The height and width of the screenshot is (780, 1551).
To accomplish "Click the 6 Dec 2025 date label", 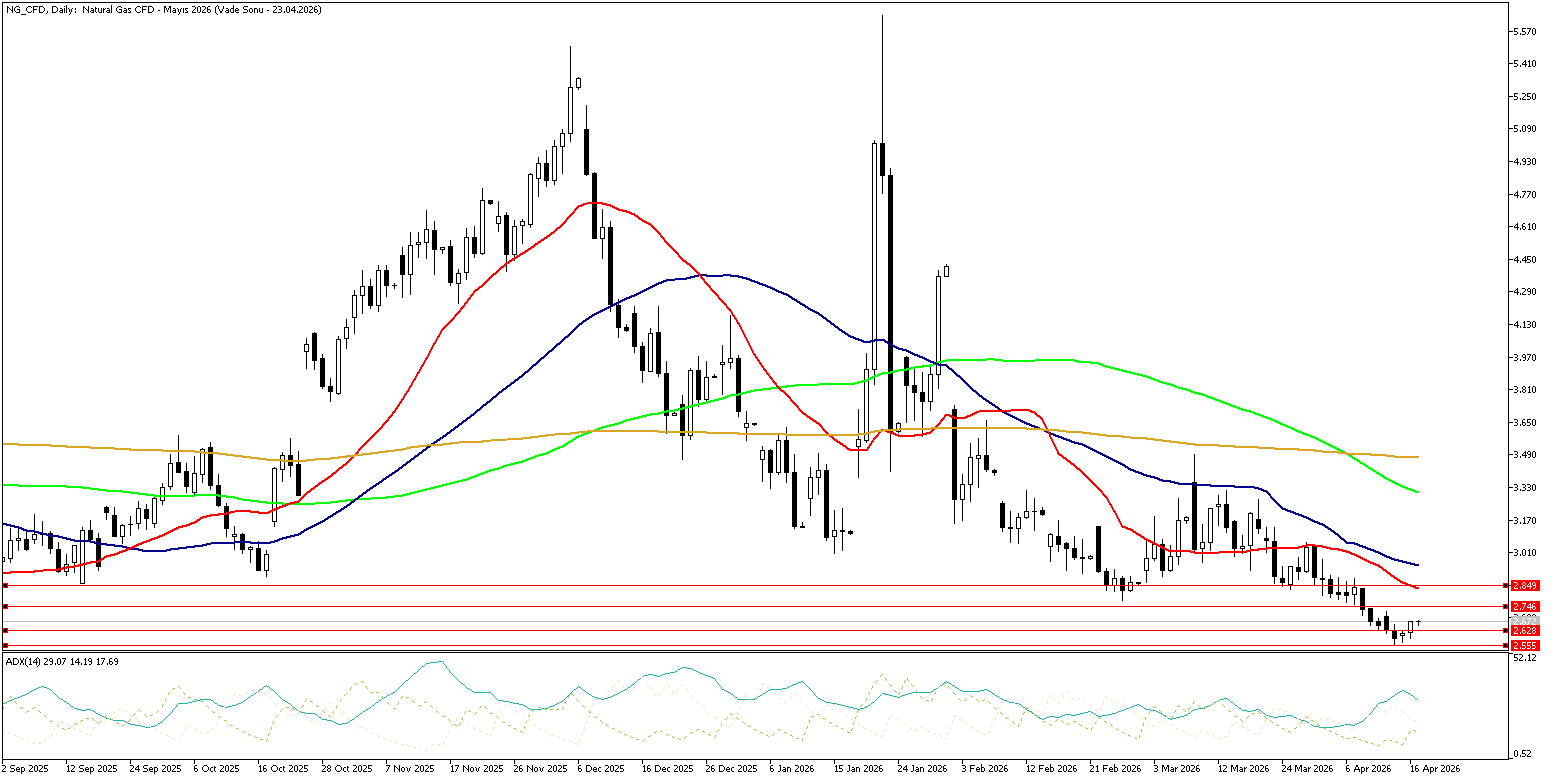I will click(x=601, y=769).
